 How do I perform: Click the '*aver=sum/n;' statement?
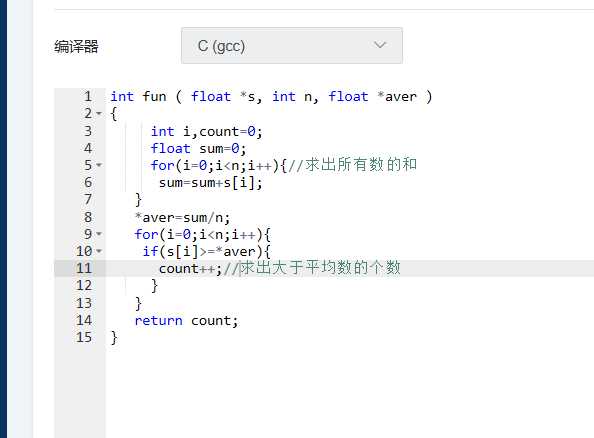coord(182,217)
